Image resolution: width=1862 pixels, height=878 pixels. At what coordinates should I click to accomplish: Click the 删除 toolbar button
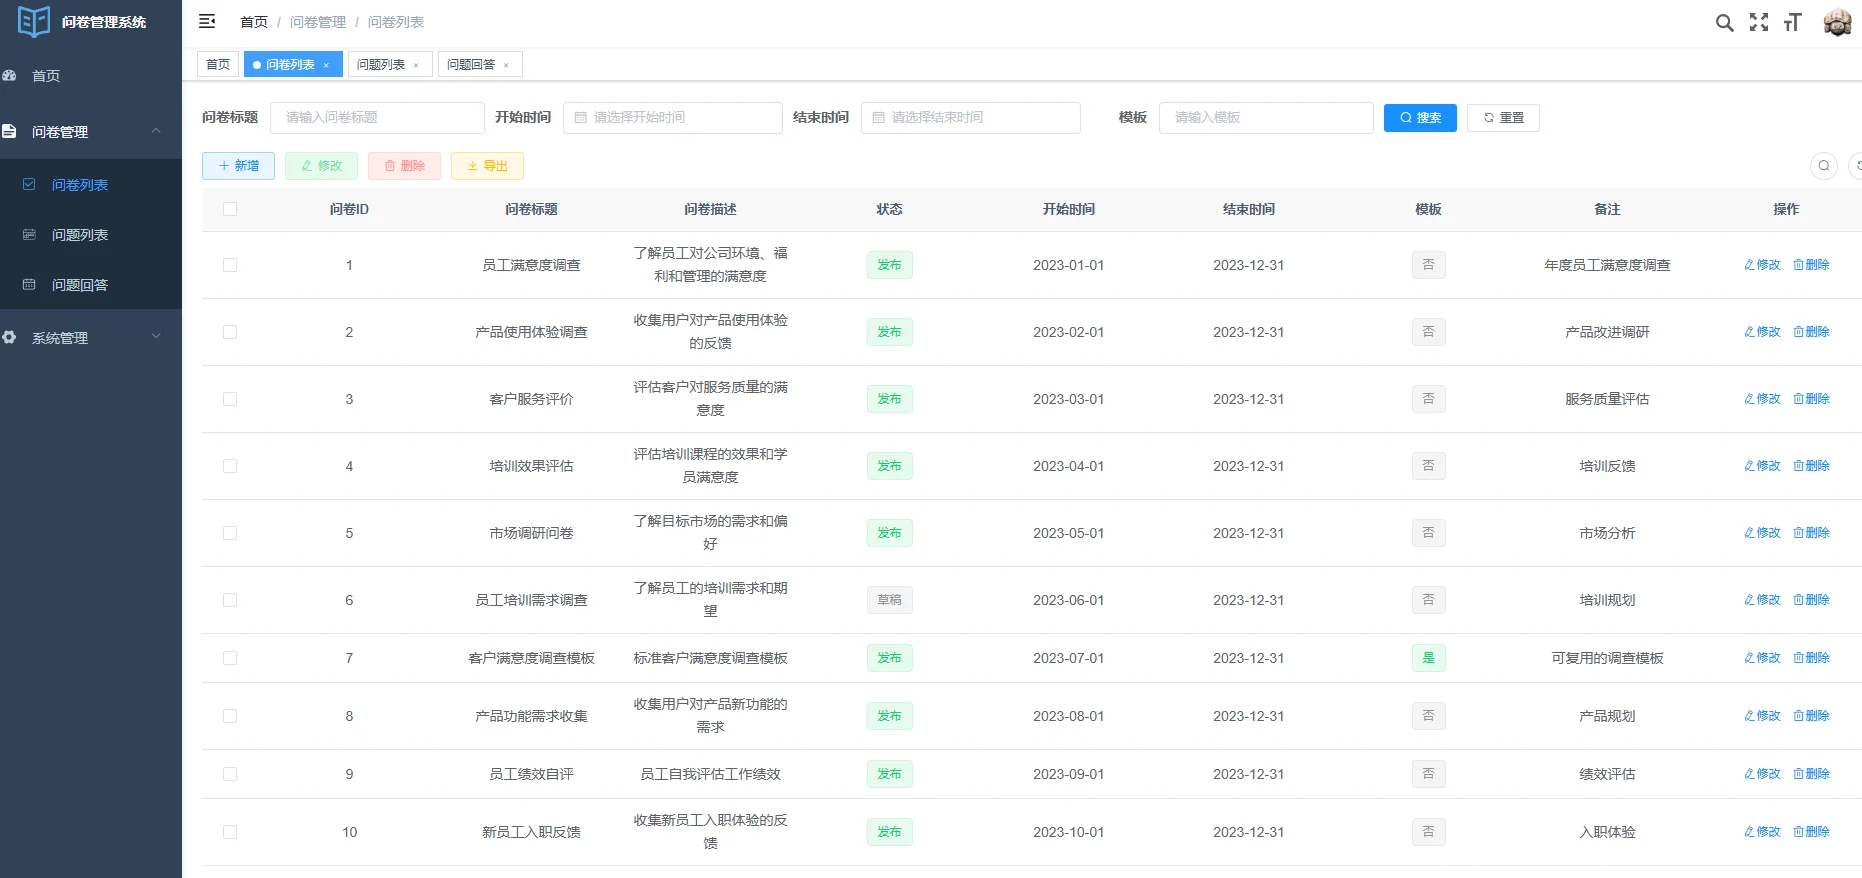click(404, 166)
